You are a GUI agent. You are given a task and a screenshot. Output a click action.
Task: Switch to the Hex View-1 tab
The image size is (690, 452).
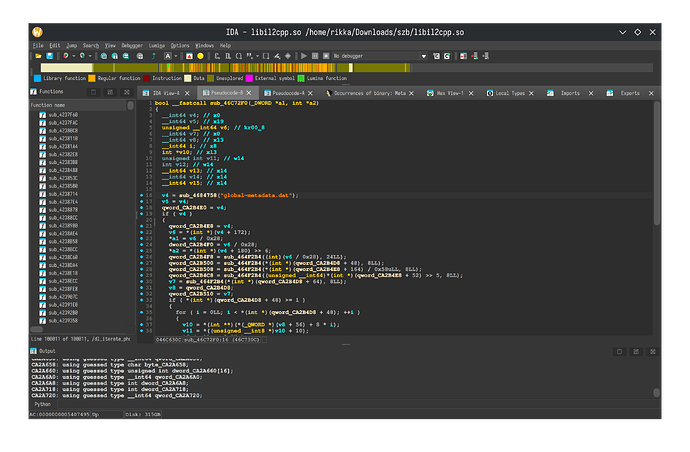pyautogui.click(x=450, y=93)
